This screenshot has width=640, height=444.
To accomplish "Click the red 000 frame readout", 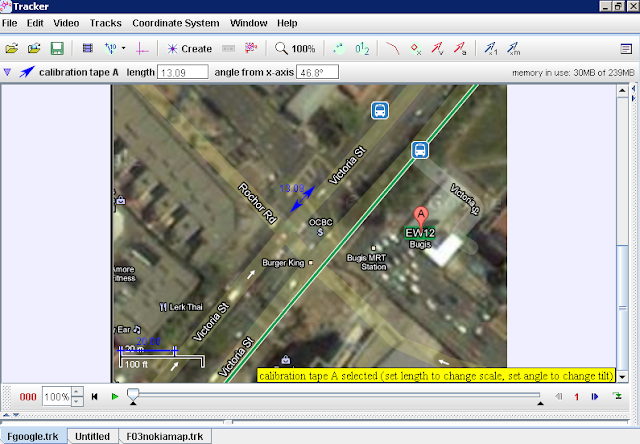I will coord(28,397).
